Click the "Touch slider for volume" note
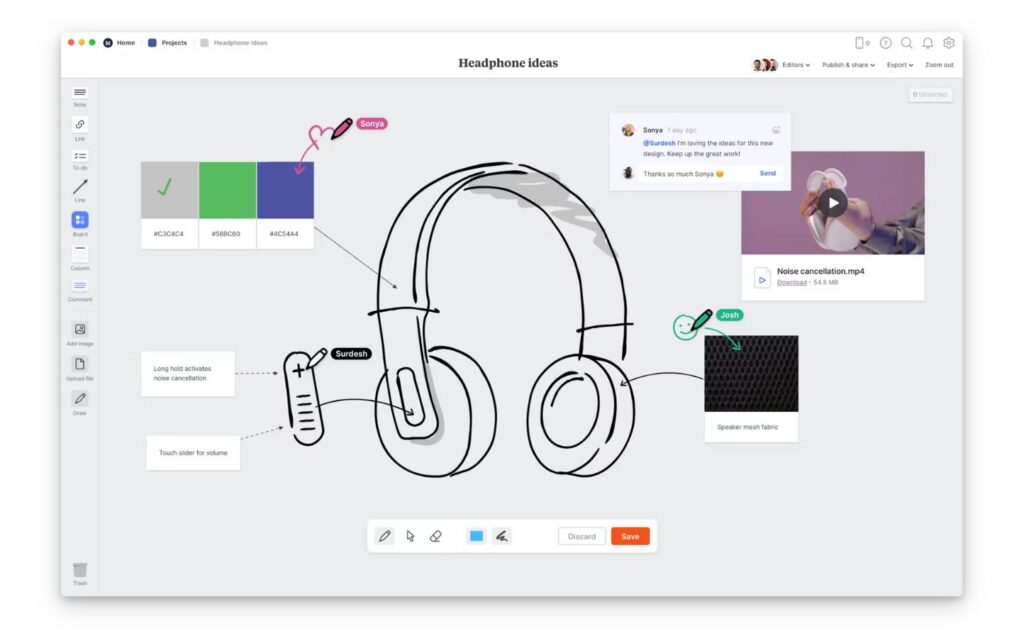The image size is (1024, 638). tap(193, 453)
